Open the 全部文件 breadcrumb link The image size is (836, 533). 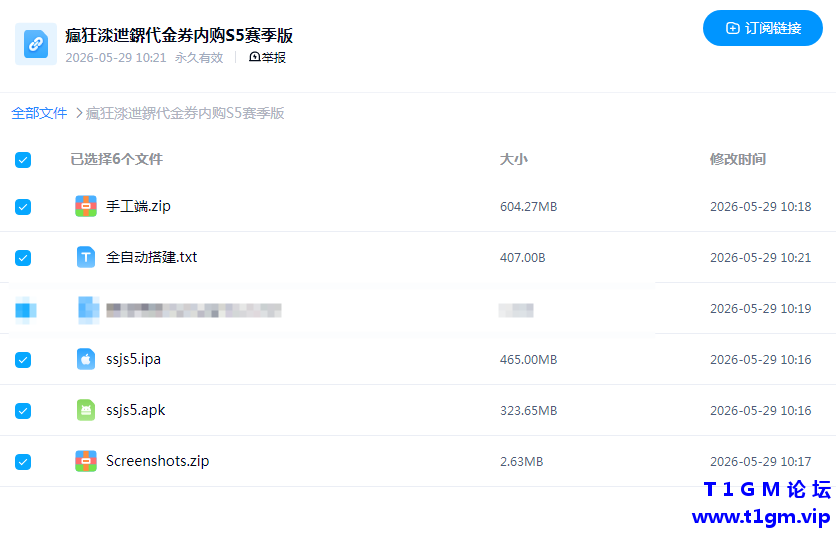click(x=39, y=113)
